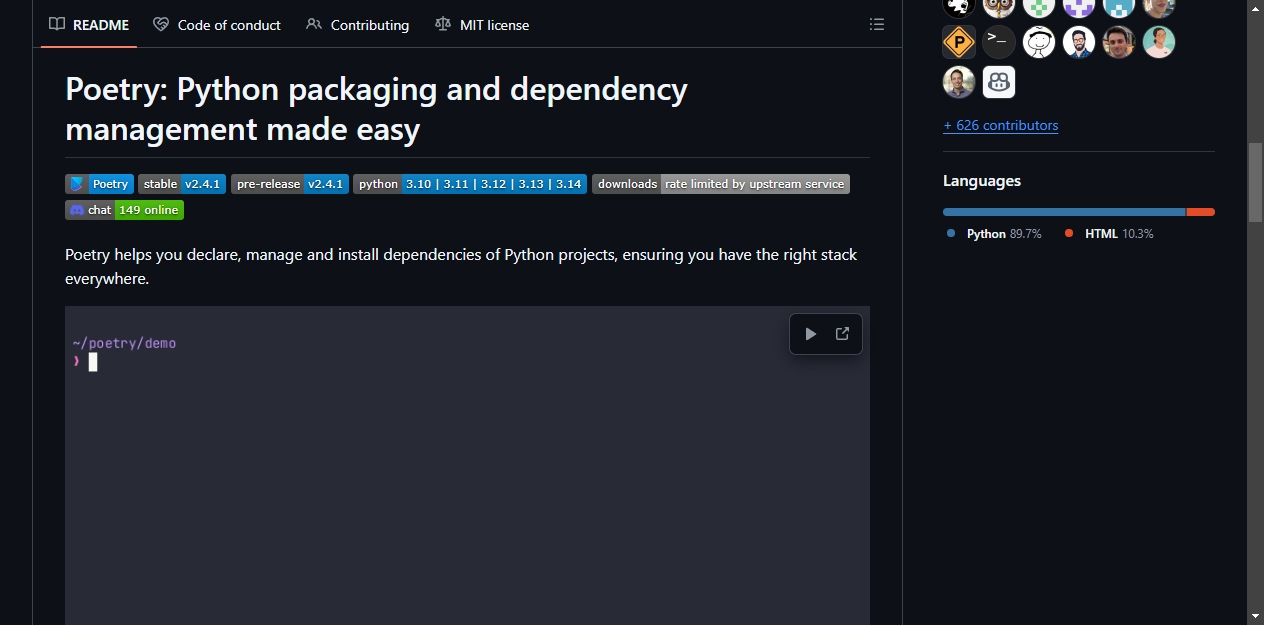Open the Contributing tab
The height and width of the screenshot is (625, 1264).
pos(358,25)
